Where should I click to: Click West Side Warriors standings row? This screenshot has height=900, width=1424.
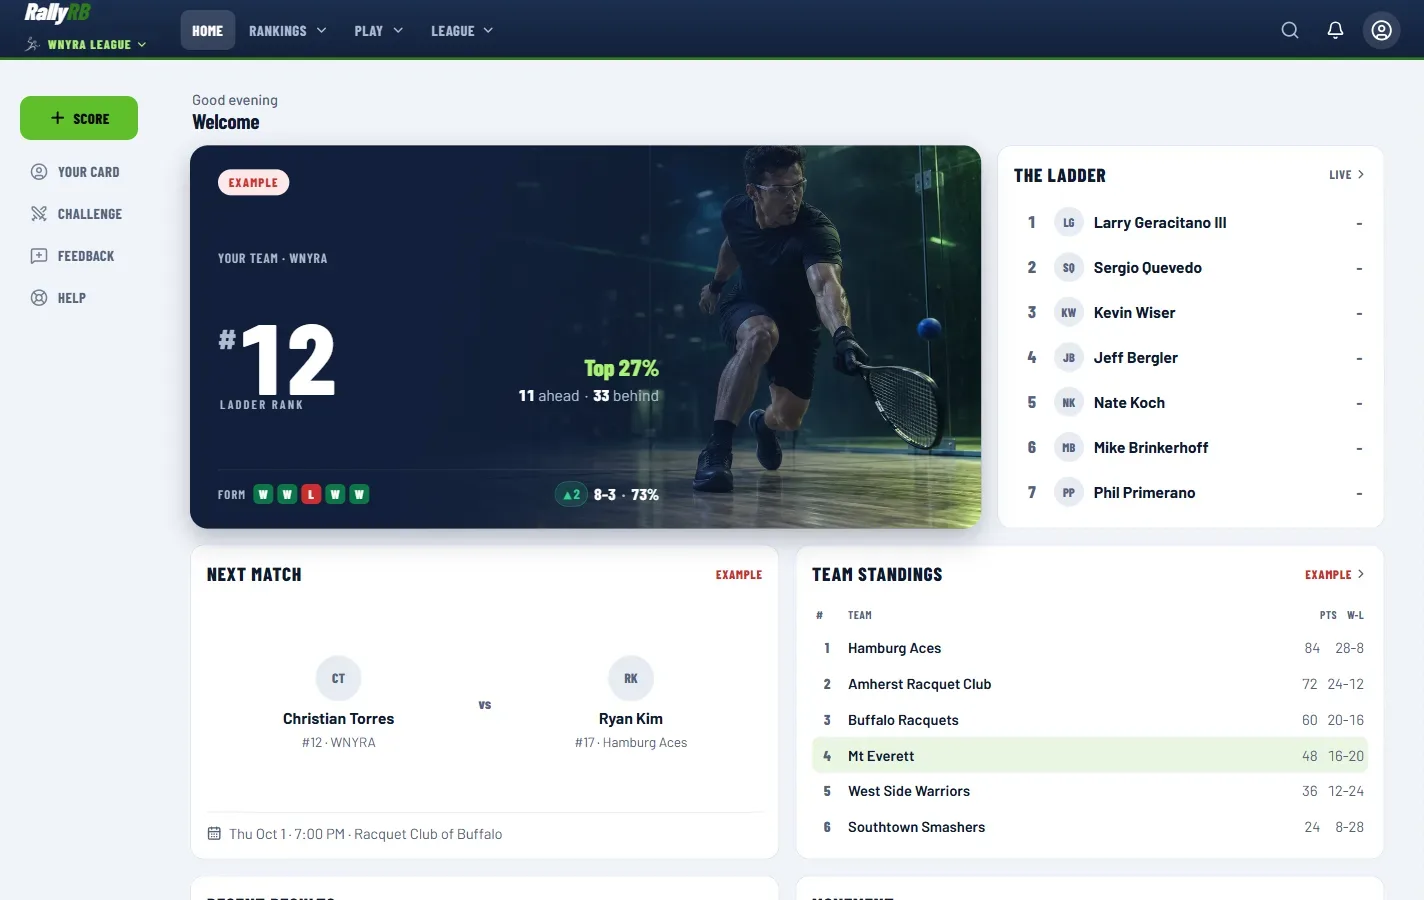1090,792
